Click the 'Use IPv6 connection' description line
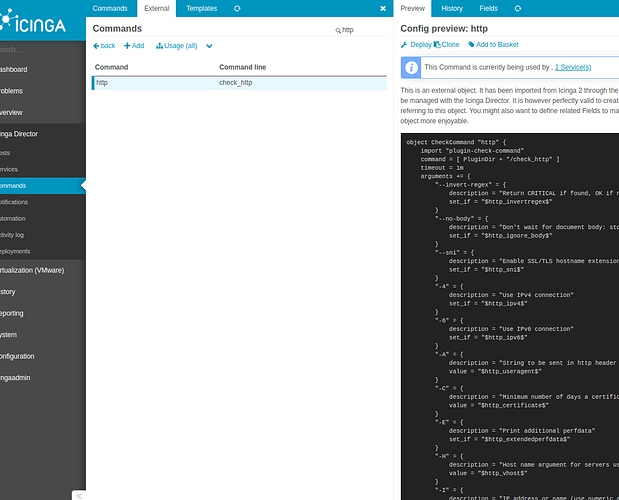This screenshot has height=500, width=619. 511,329
